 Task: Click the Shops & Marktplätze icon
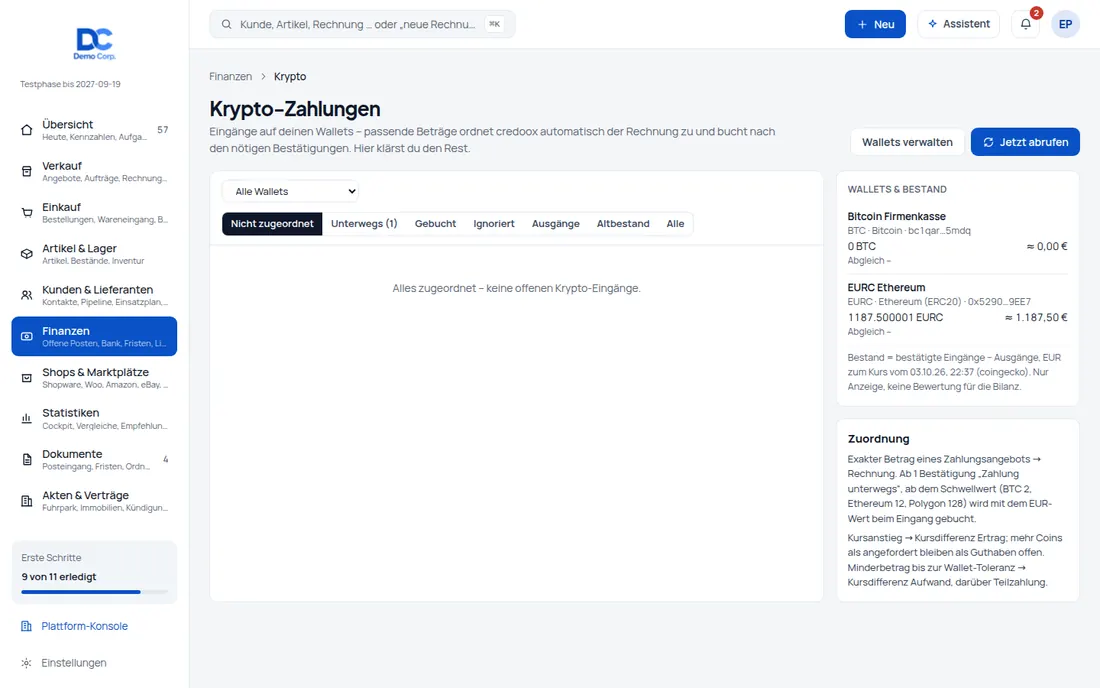pyautogui.click(x=27, y=378)
